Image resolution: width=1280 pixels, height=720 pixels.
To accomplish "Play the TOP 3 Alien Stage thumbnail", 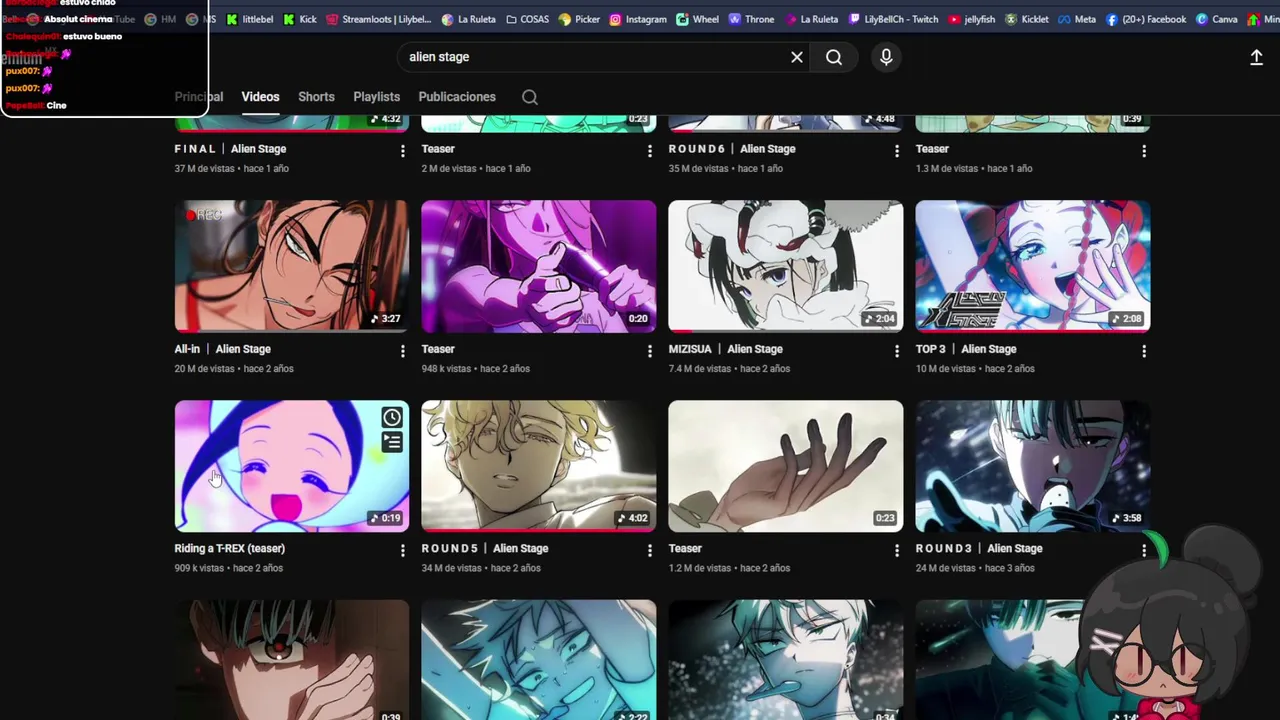I will click(x=1033, y=266).
